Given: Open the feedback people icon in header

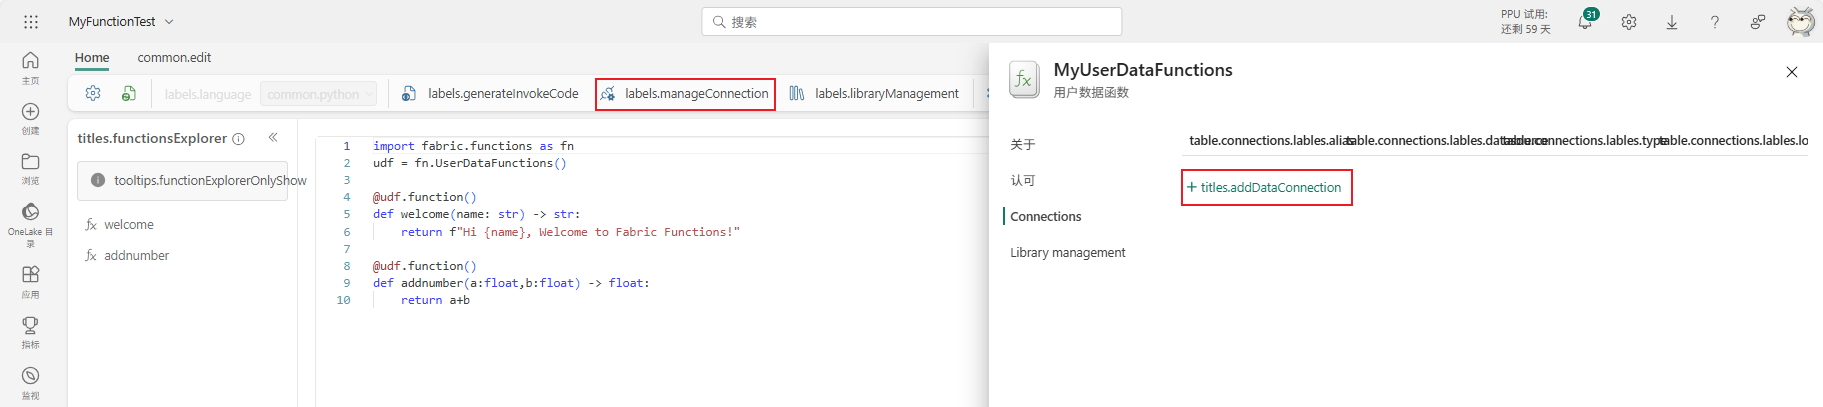Looking at the screenshot, I should (1757, 22).
